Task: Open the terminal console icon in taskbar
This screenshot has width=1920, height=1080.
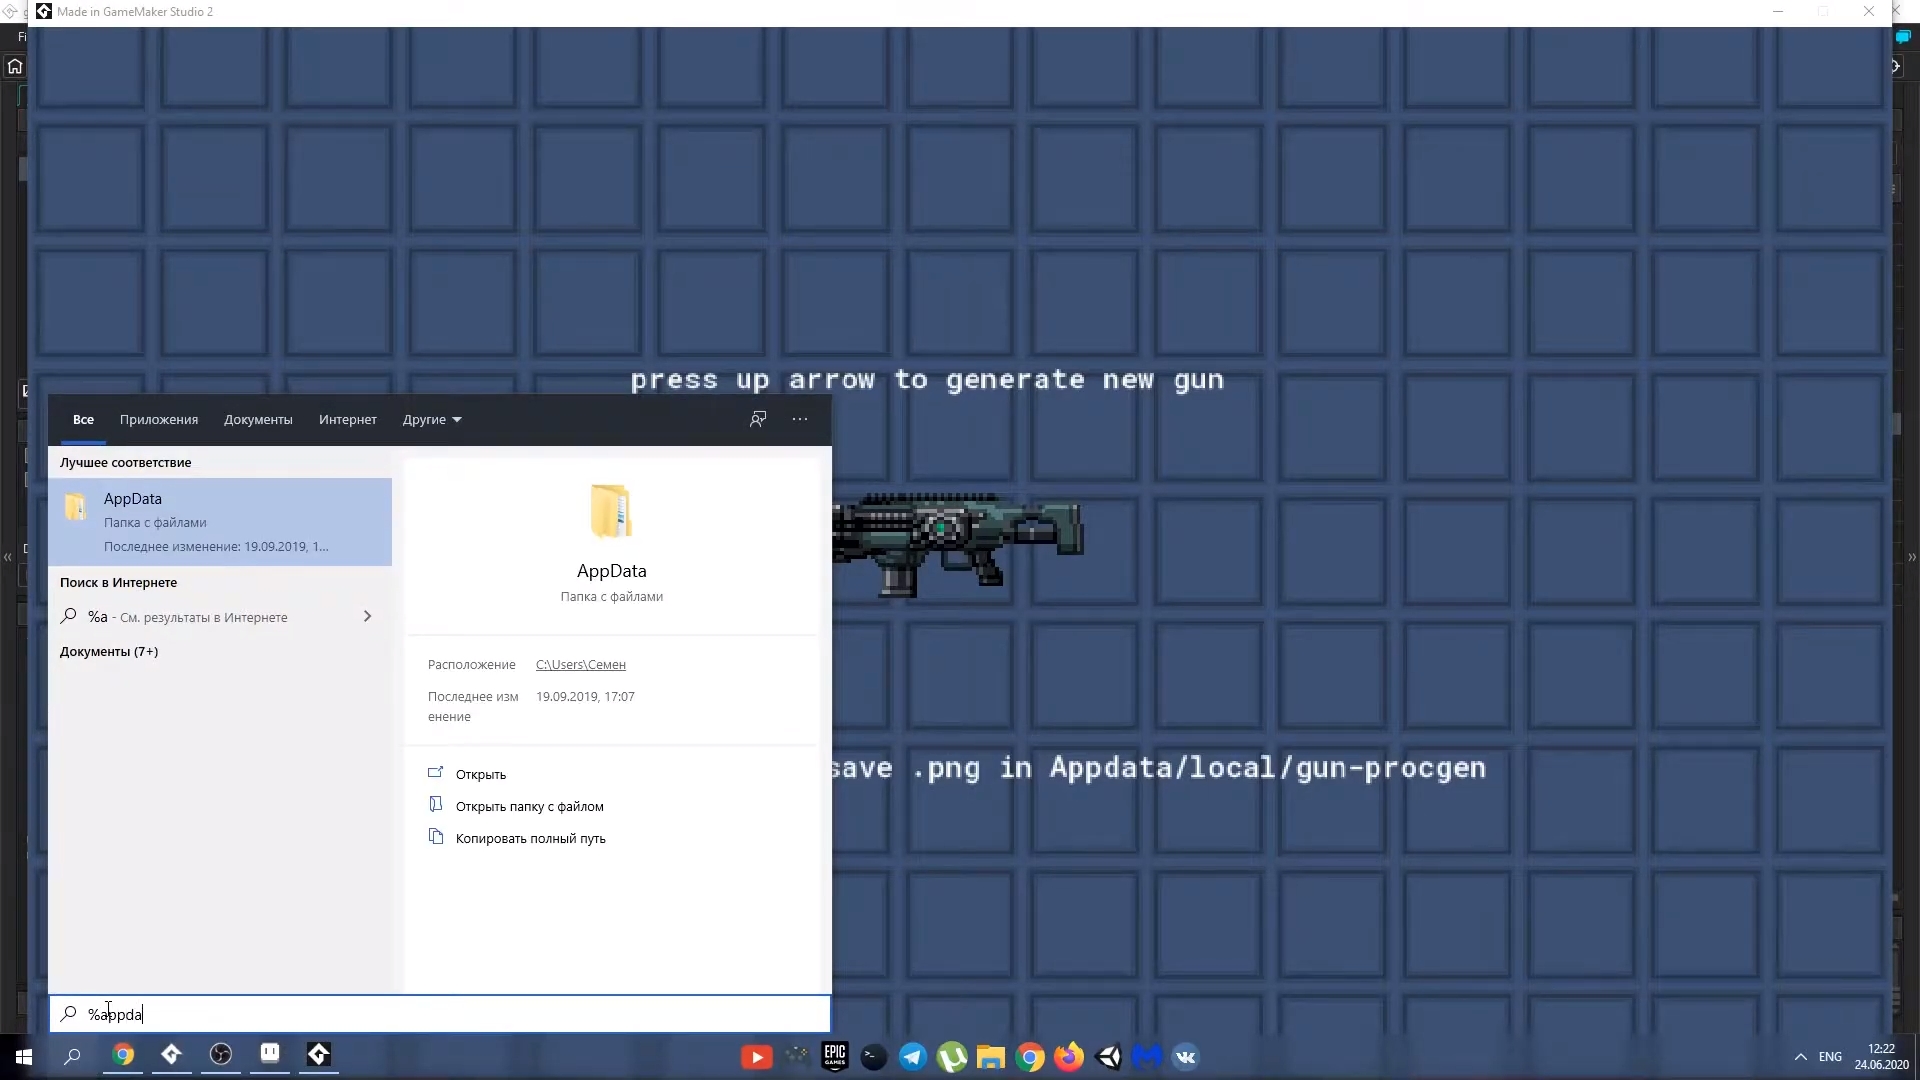Action: coord(874,1057)
